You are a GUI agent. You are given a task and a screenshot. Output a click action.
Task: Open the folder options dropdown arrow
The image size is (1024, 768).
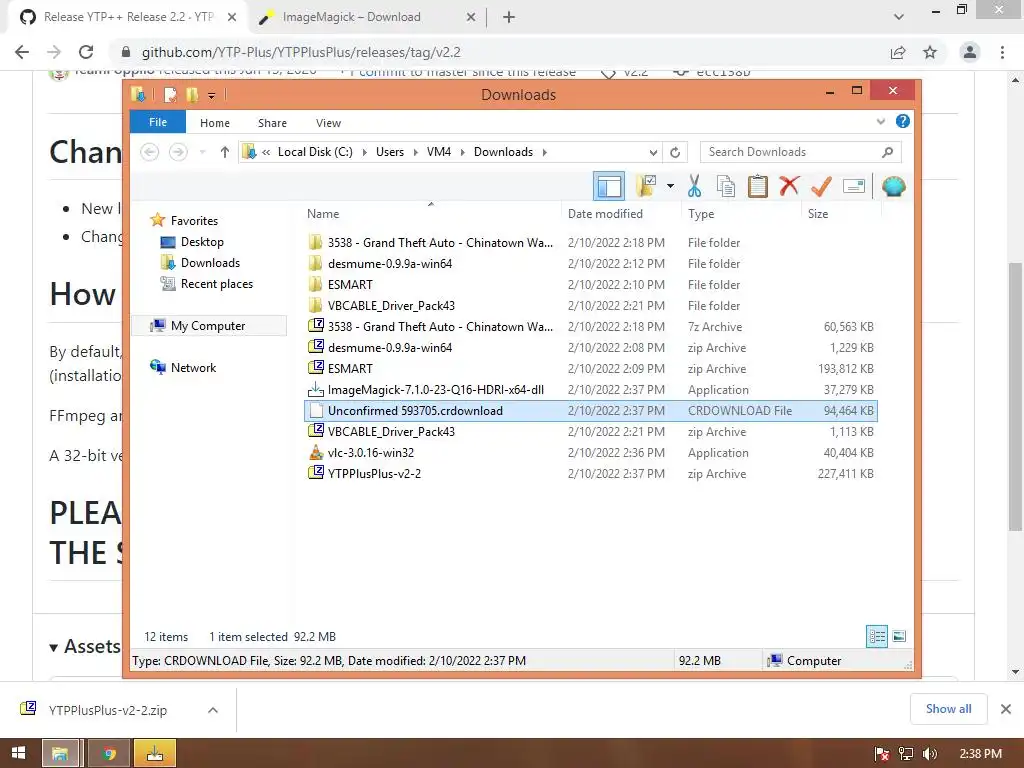670,187
